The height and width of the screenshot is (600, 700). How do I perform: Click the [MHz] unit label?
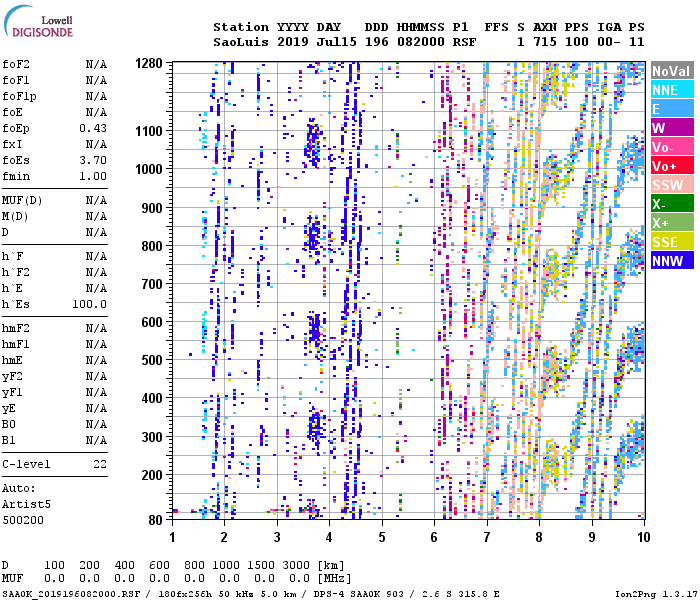(x=334, y=578)
